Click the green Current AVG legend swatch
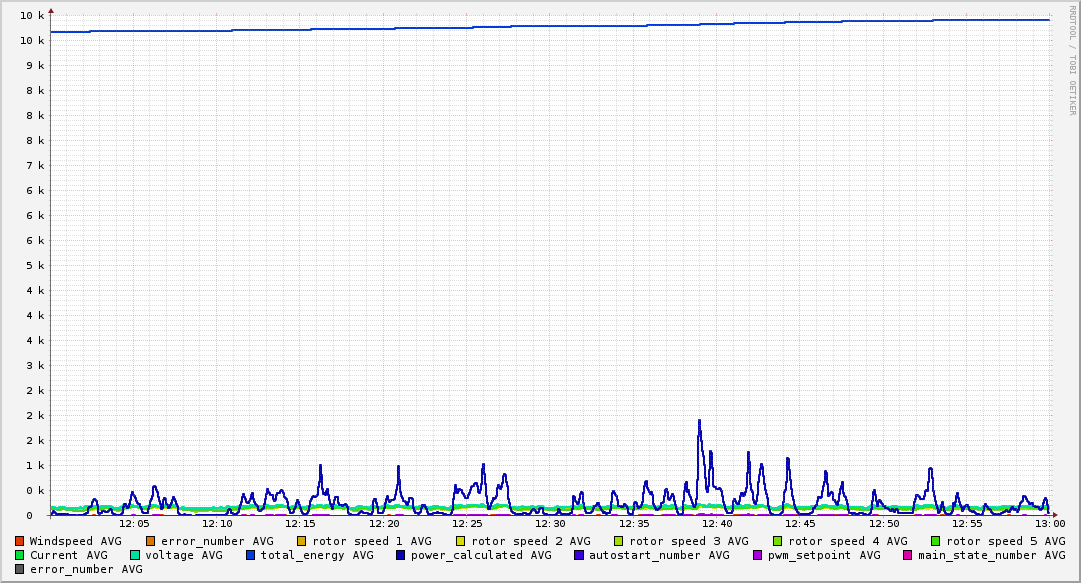 (x=20, y=555)
